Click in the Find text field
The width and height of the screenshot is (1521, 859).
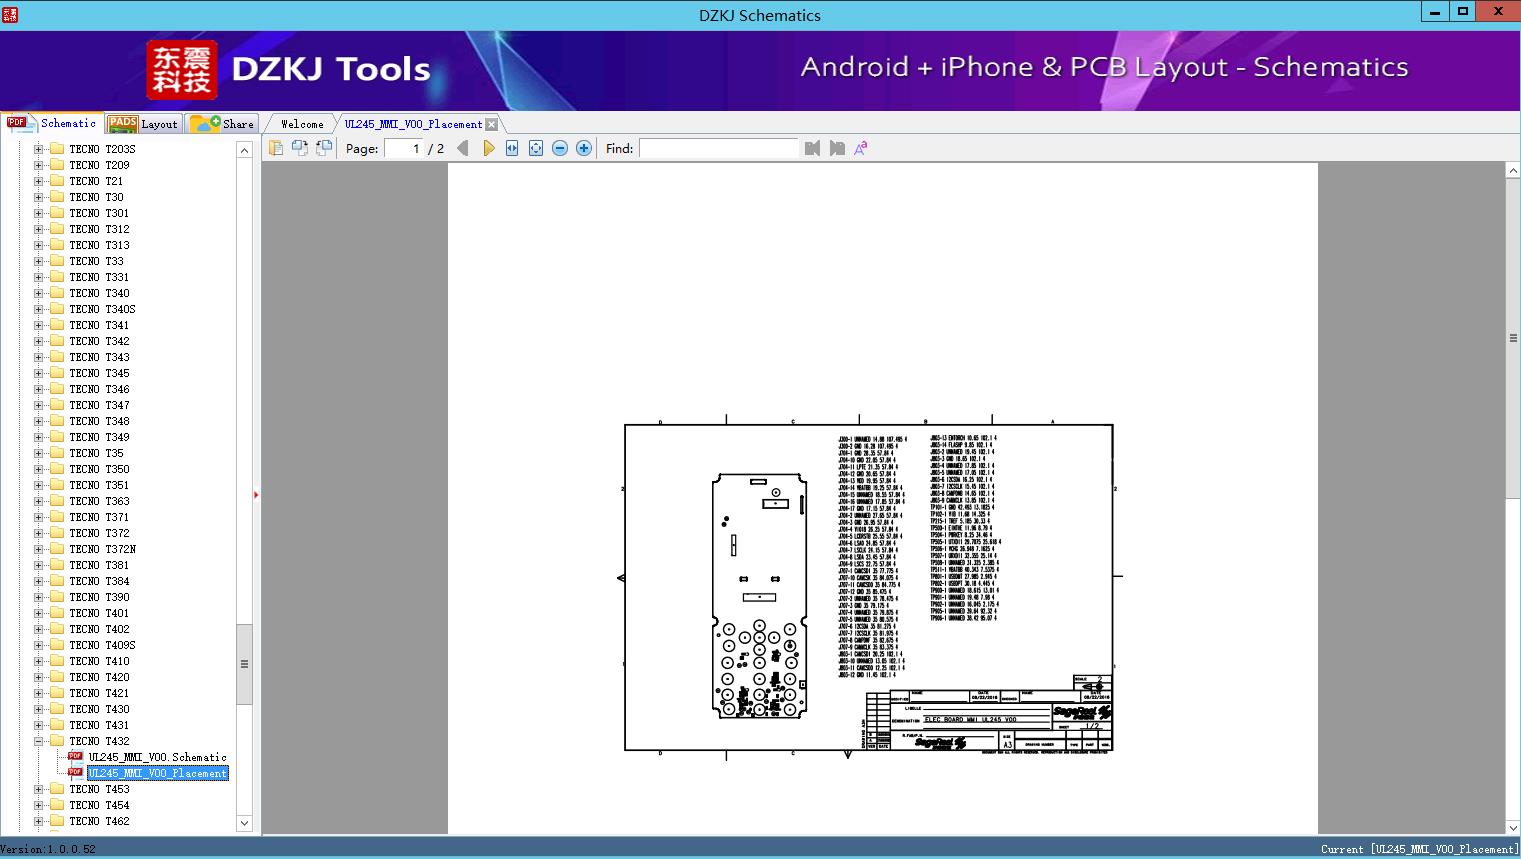point(718,148)
